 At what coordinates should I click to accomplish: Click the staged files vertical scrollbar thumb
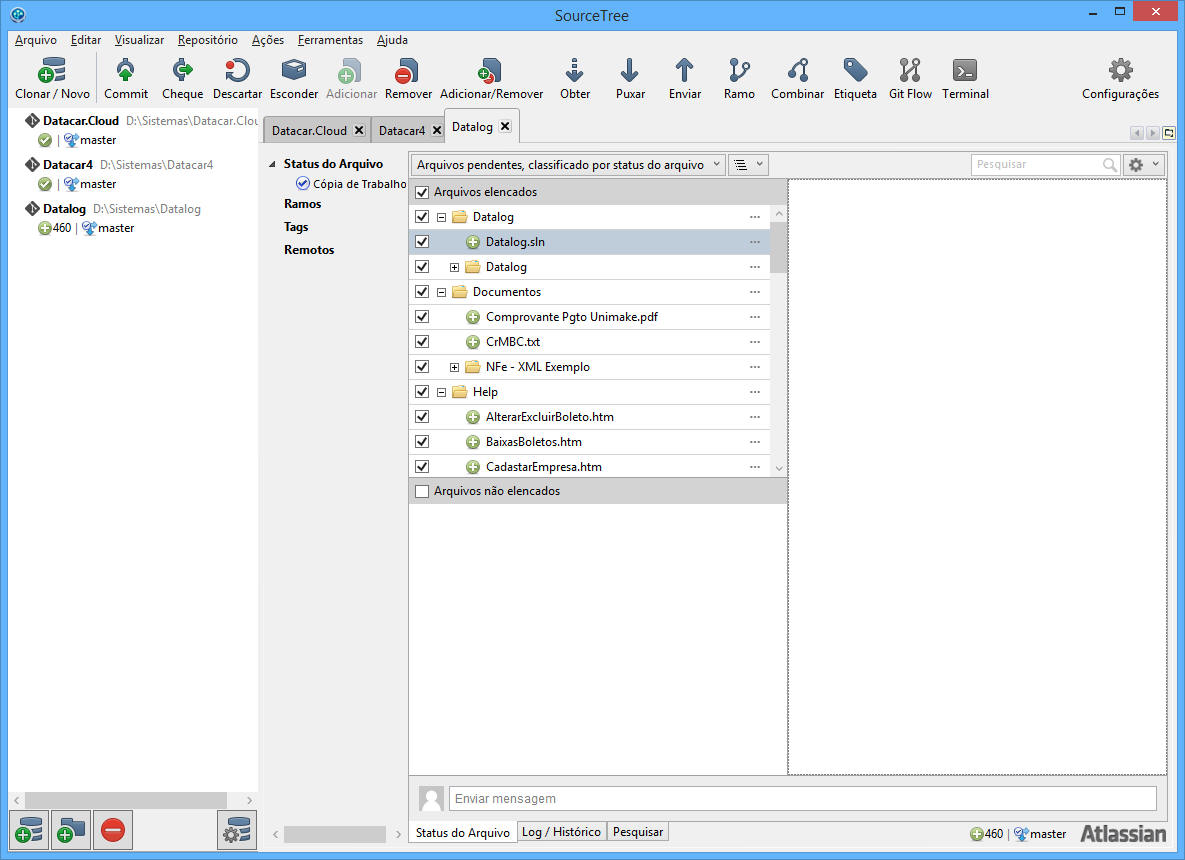click(778, 247)
